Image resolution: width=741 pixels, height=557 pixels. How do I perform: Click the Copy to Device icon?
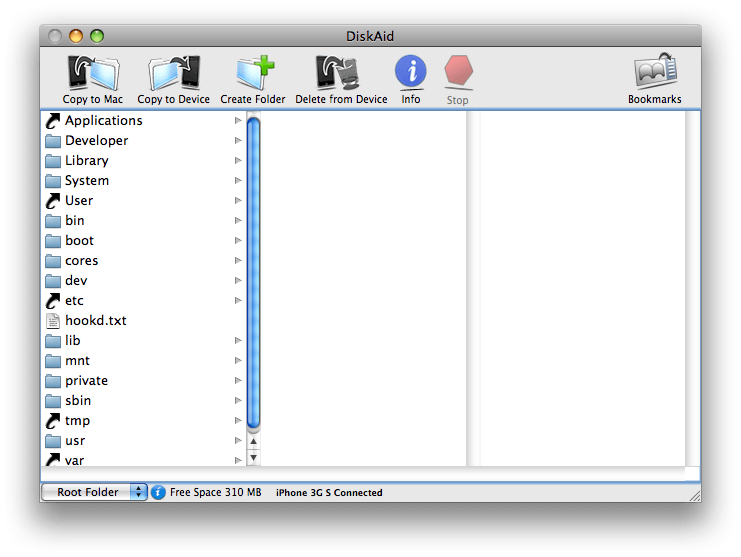[173, 74]
